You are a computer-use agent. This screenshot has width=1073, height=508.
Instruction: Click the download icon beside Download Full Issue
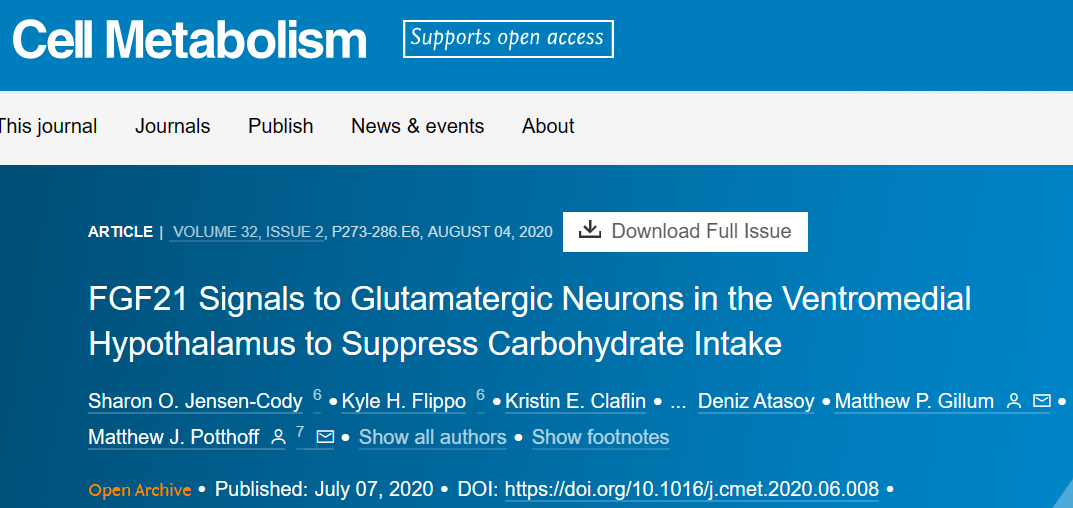(x=589, y=231)
